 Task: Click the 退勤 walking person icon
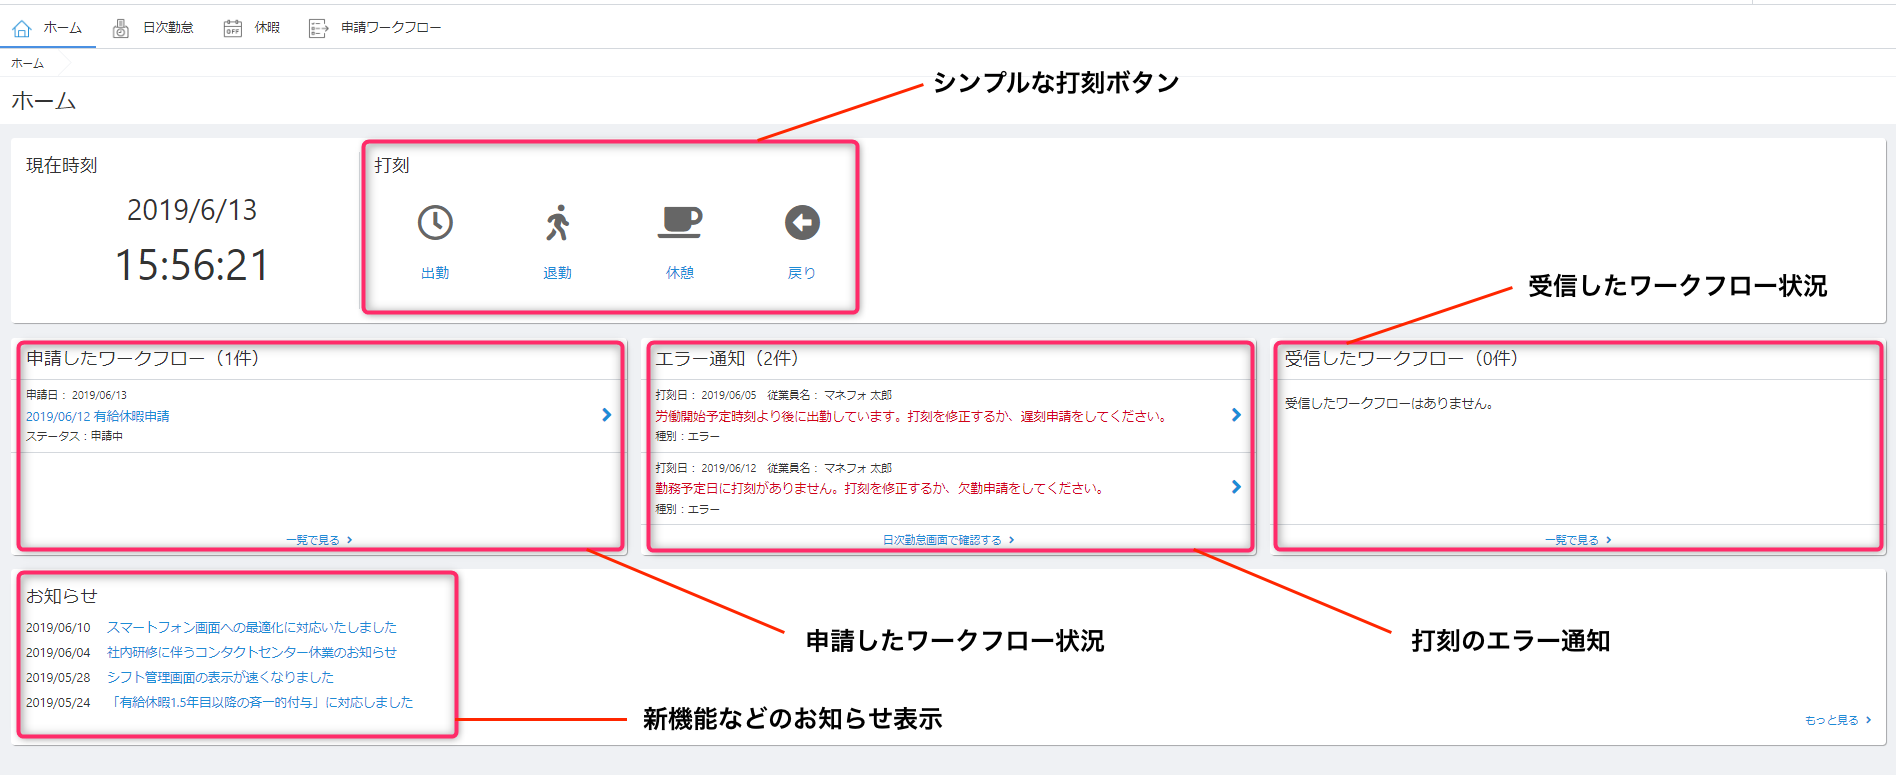[x=558, y=223]
